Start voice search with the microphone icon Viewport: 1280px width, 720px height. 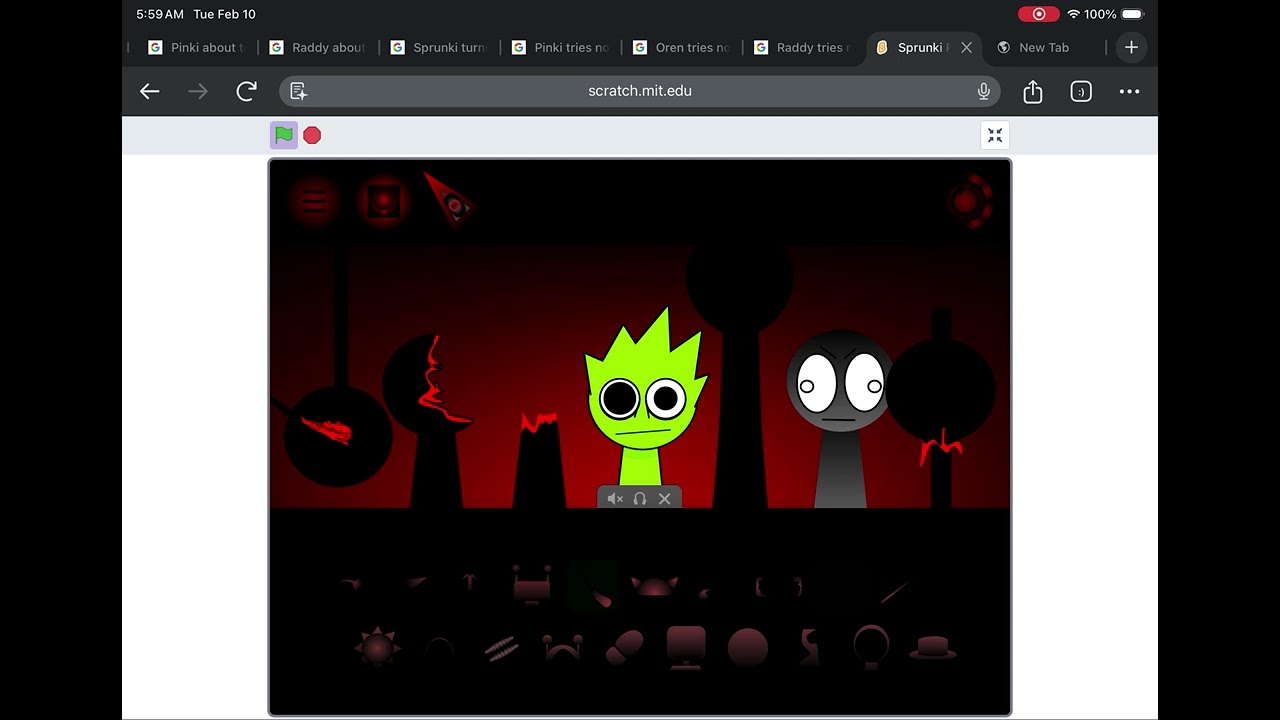[984, 91]
